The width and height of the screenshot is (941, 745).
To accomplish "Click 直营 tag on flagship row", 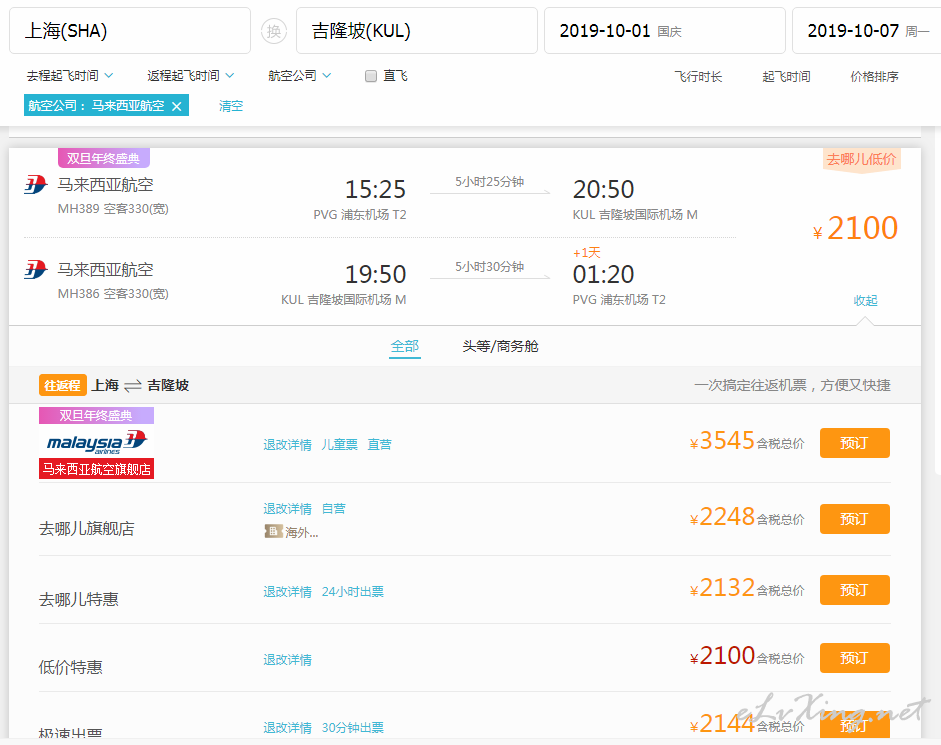I will click(379, 445).
